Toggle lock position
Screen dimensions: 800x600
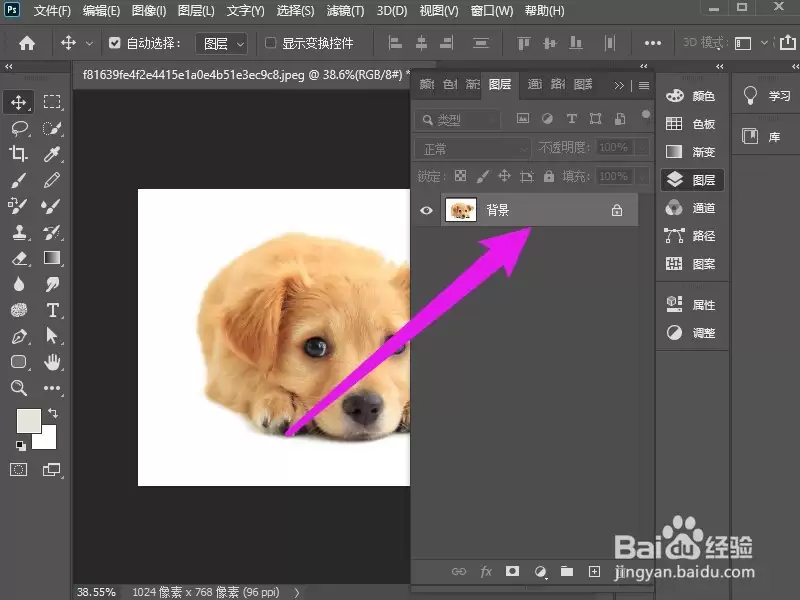click(504, 176)
